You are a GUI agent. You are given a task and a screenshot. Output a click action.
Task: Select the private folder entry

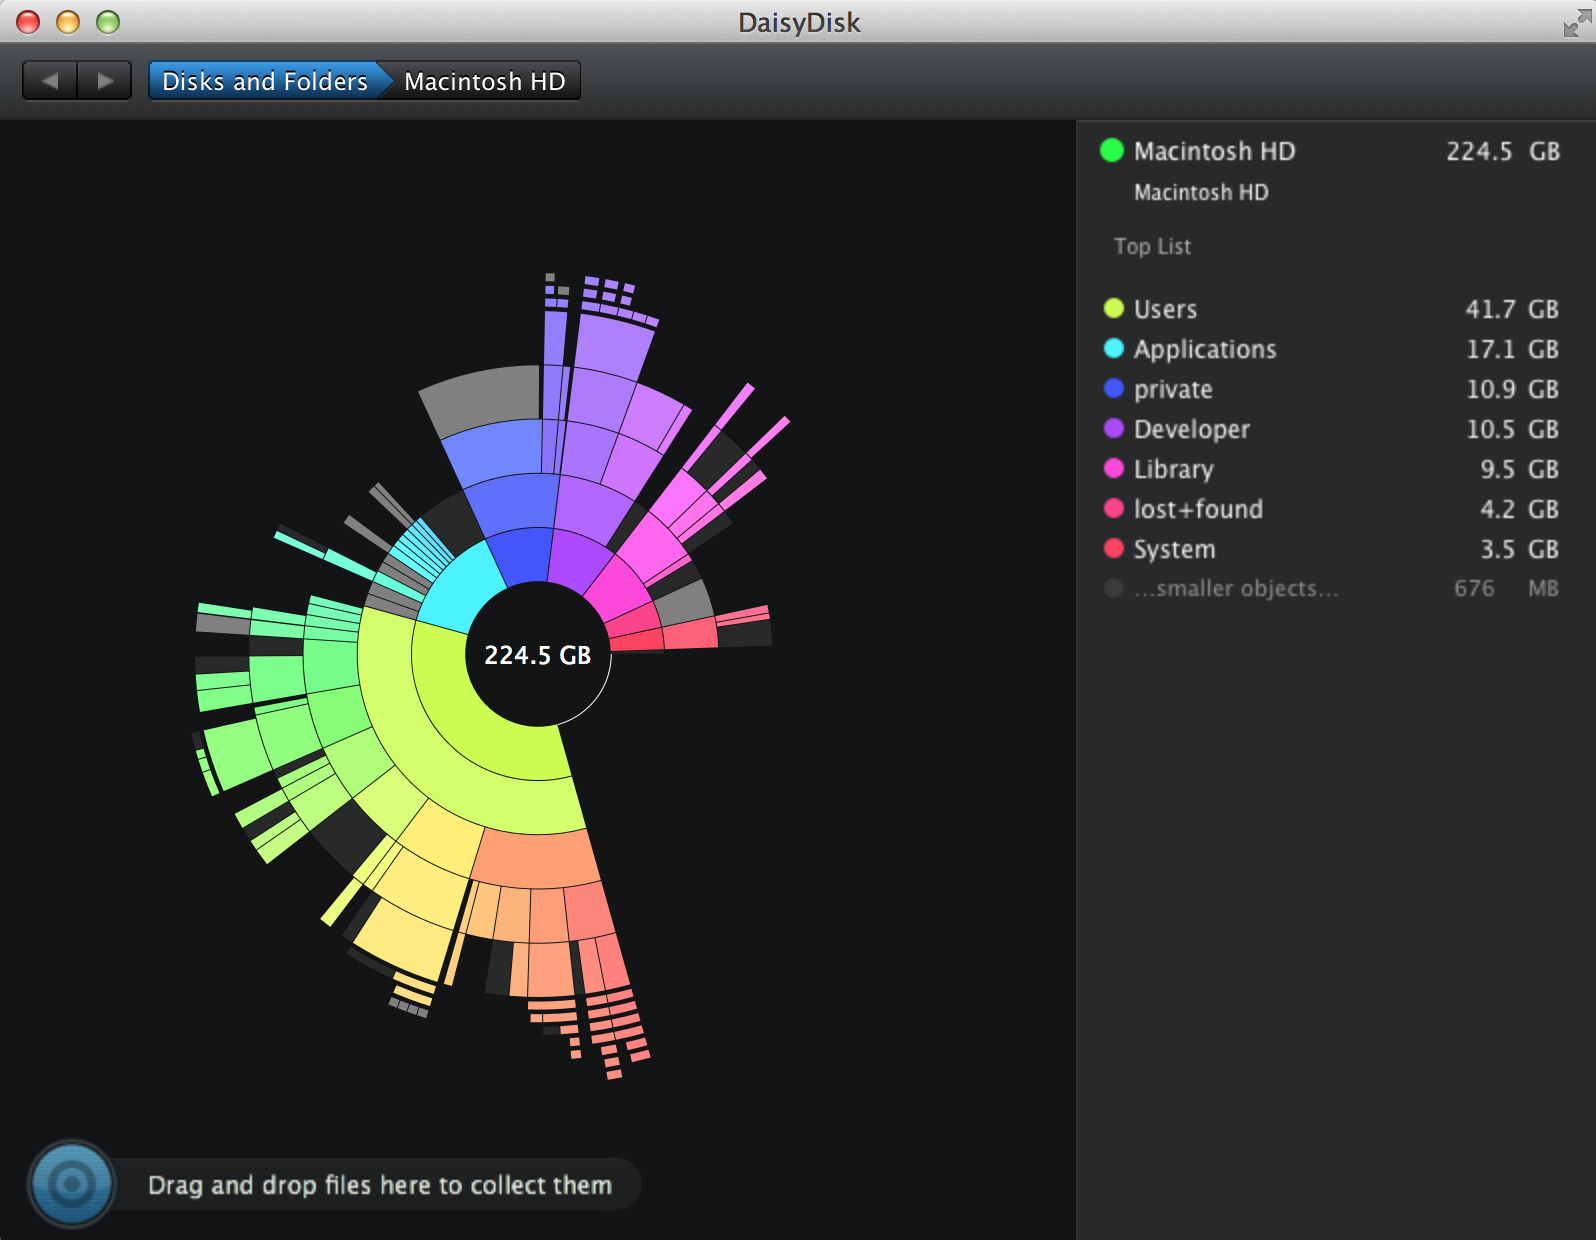(1331, 389)
